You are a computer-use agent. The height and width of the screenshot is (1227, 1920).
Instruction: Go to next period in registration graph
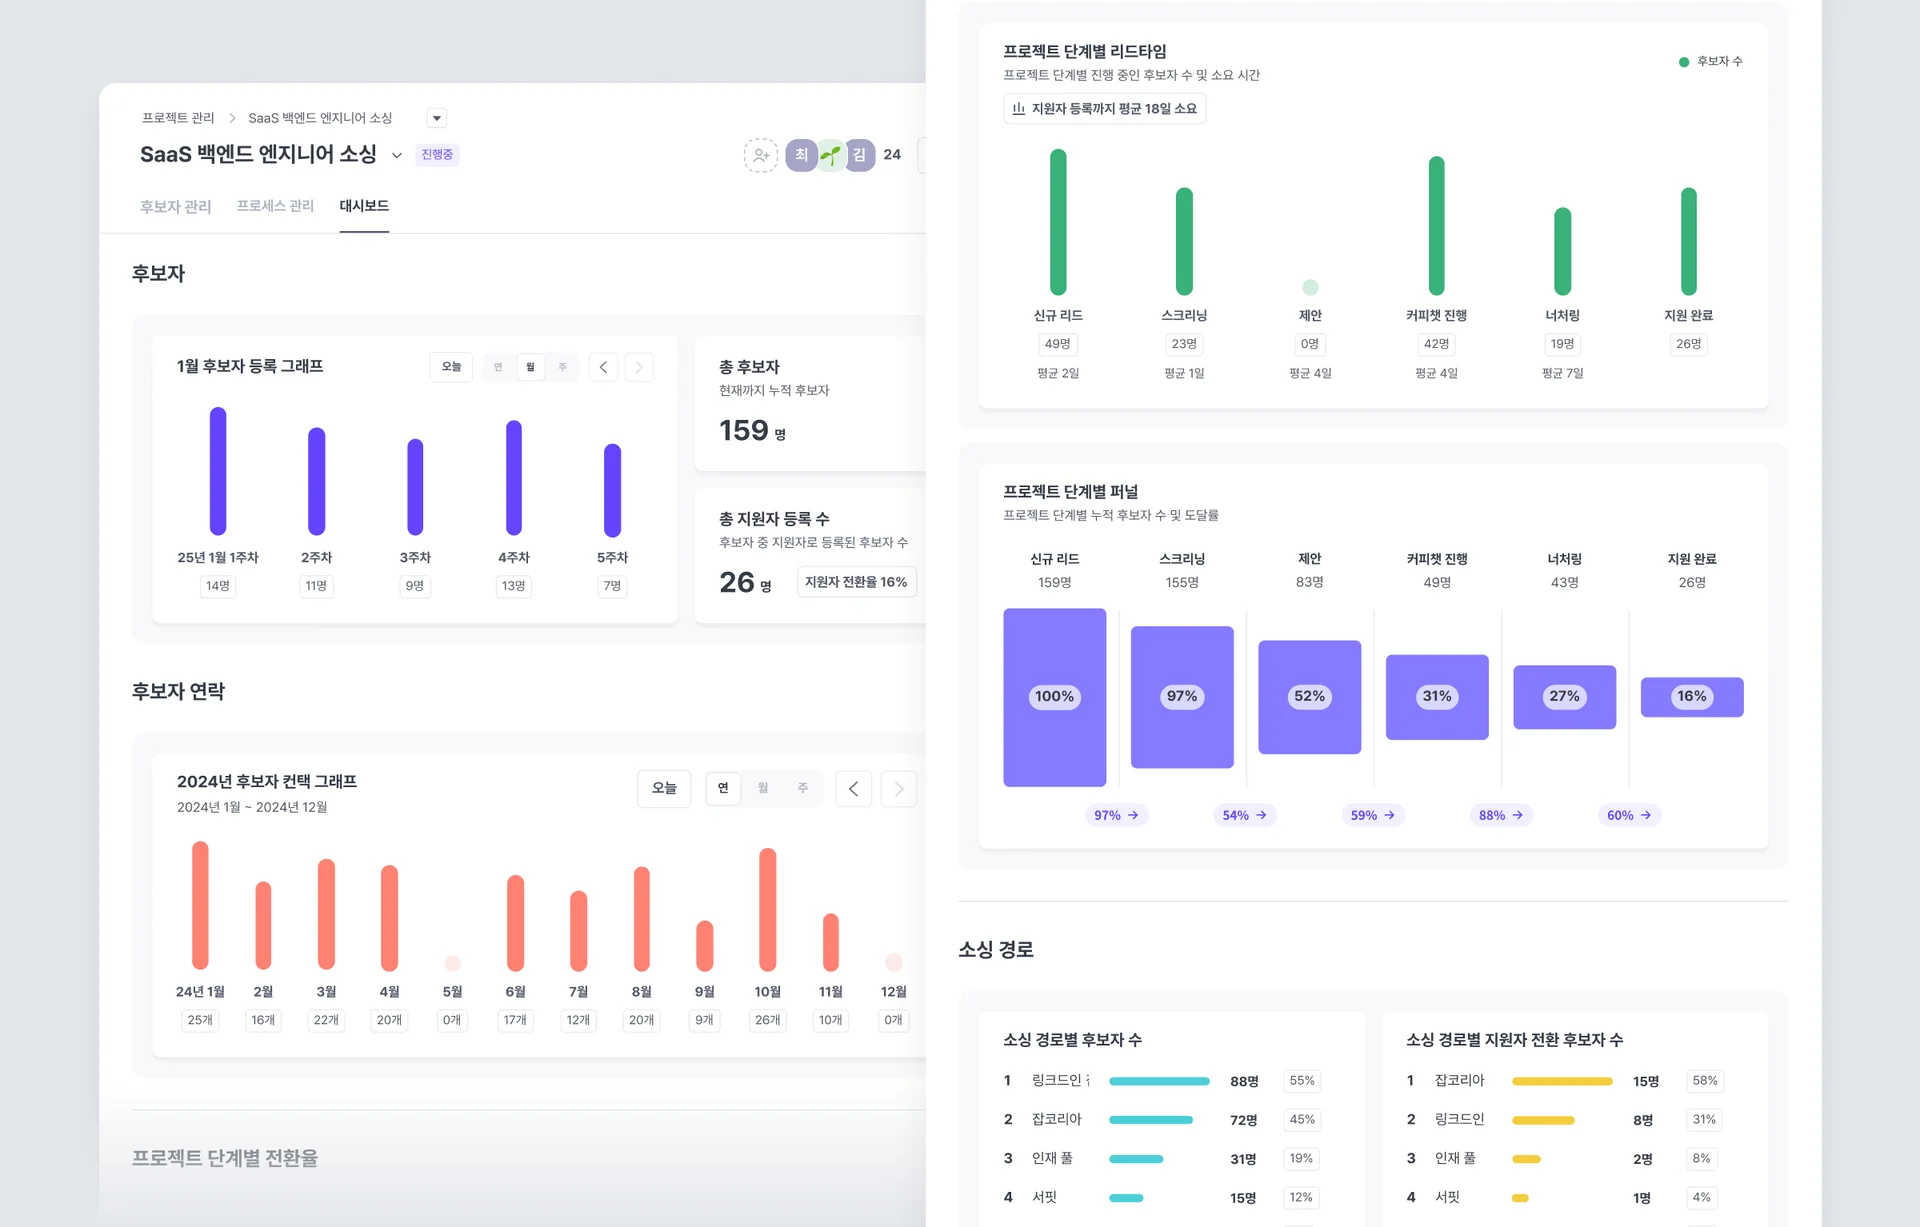(639, 367)
